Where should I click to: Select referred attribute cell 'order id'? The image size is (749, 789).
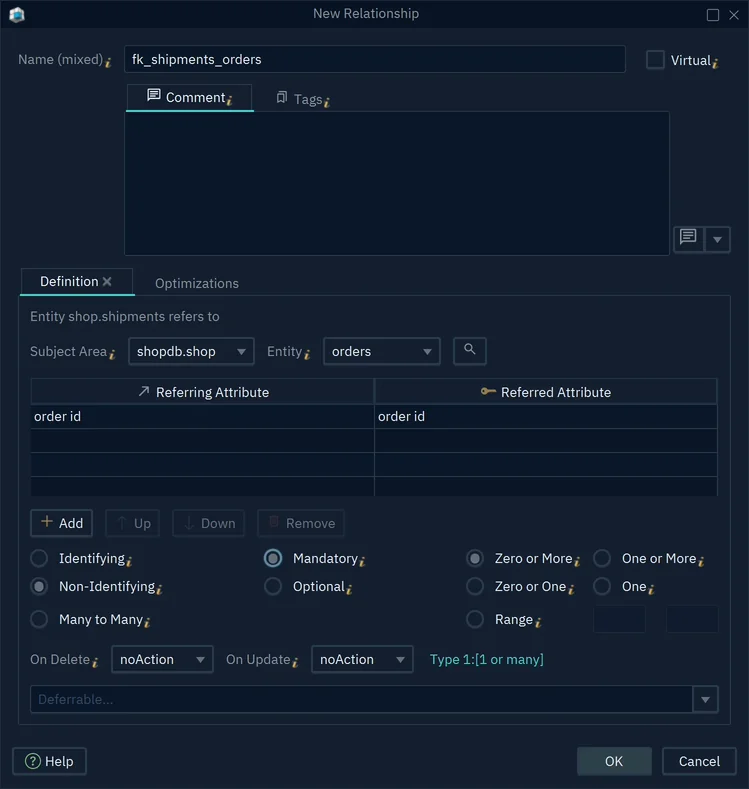point(546,417)
